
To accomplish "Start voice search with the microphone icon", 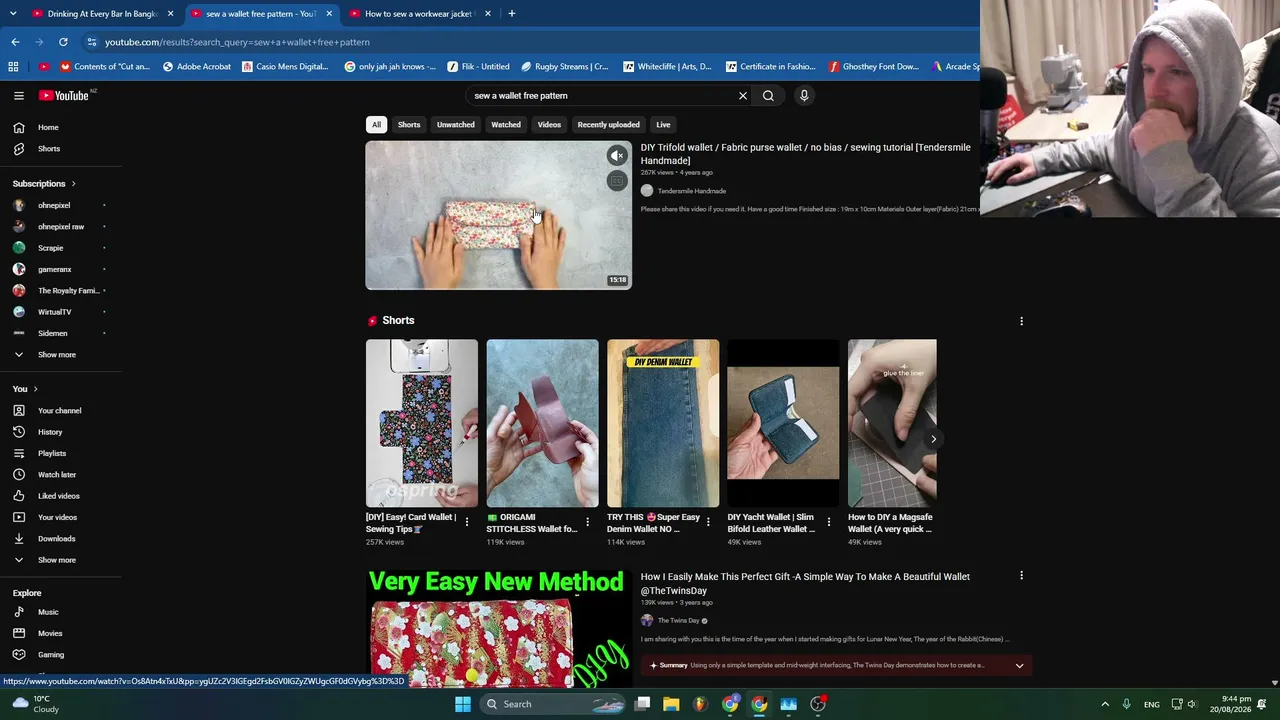I will [804, 96].
